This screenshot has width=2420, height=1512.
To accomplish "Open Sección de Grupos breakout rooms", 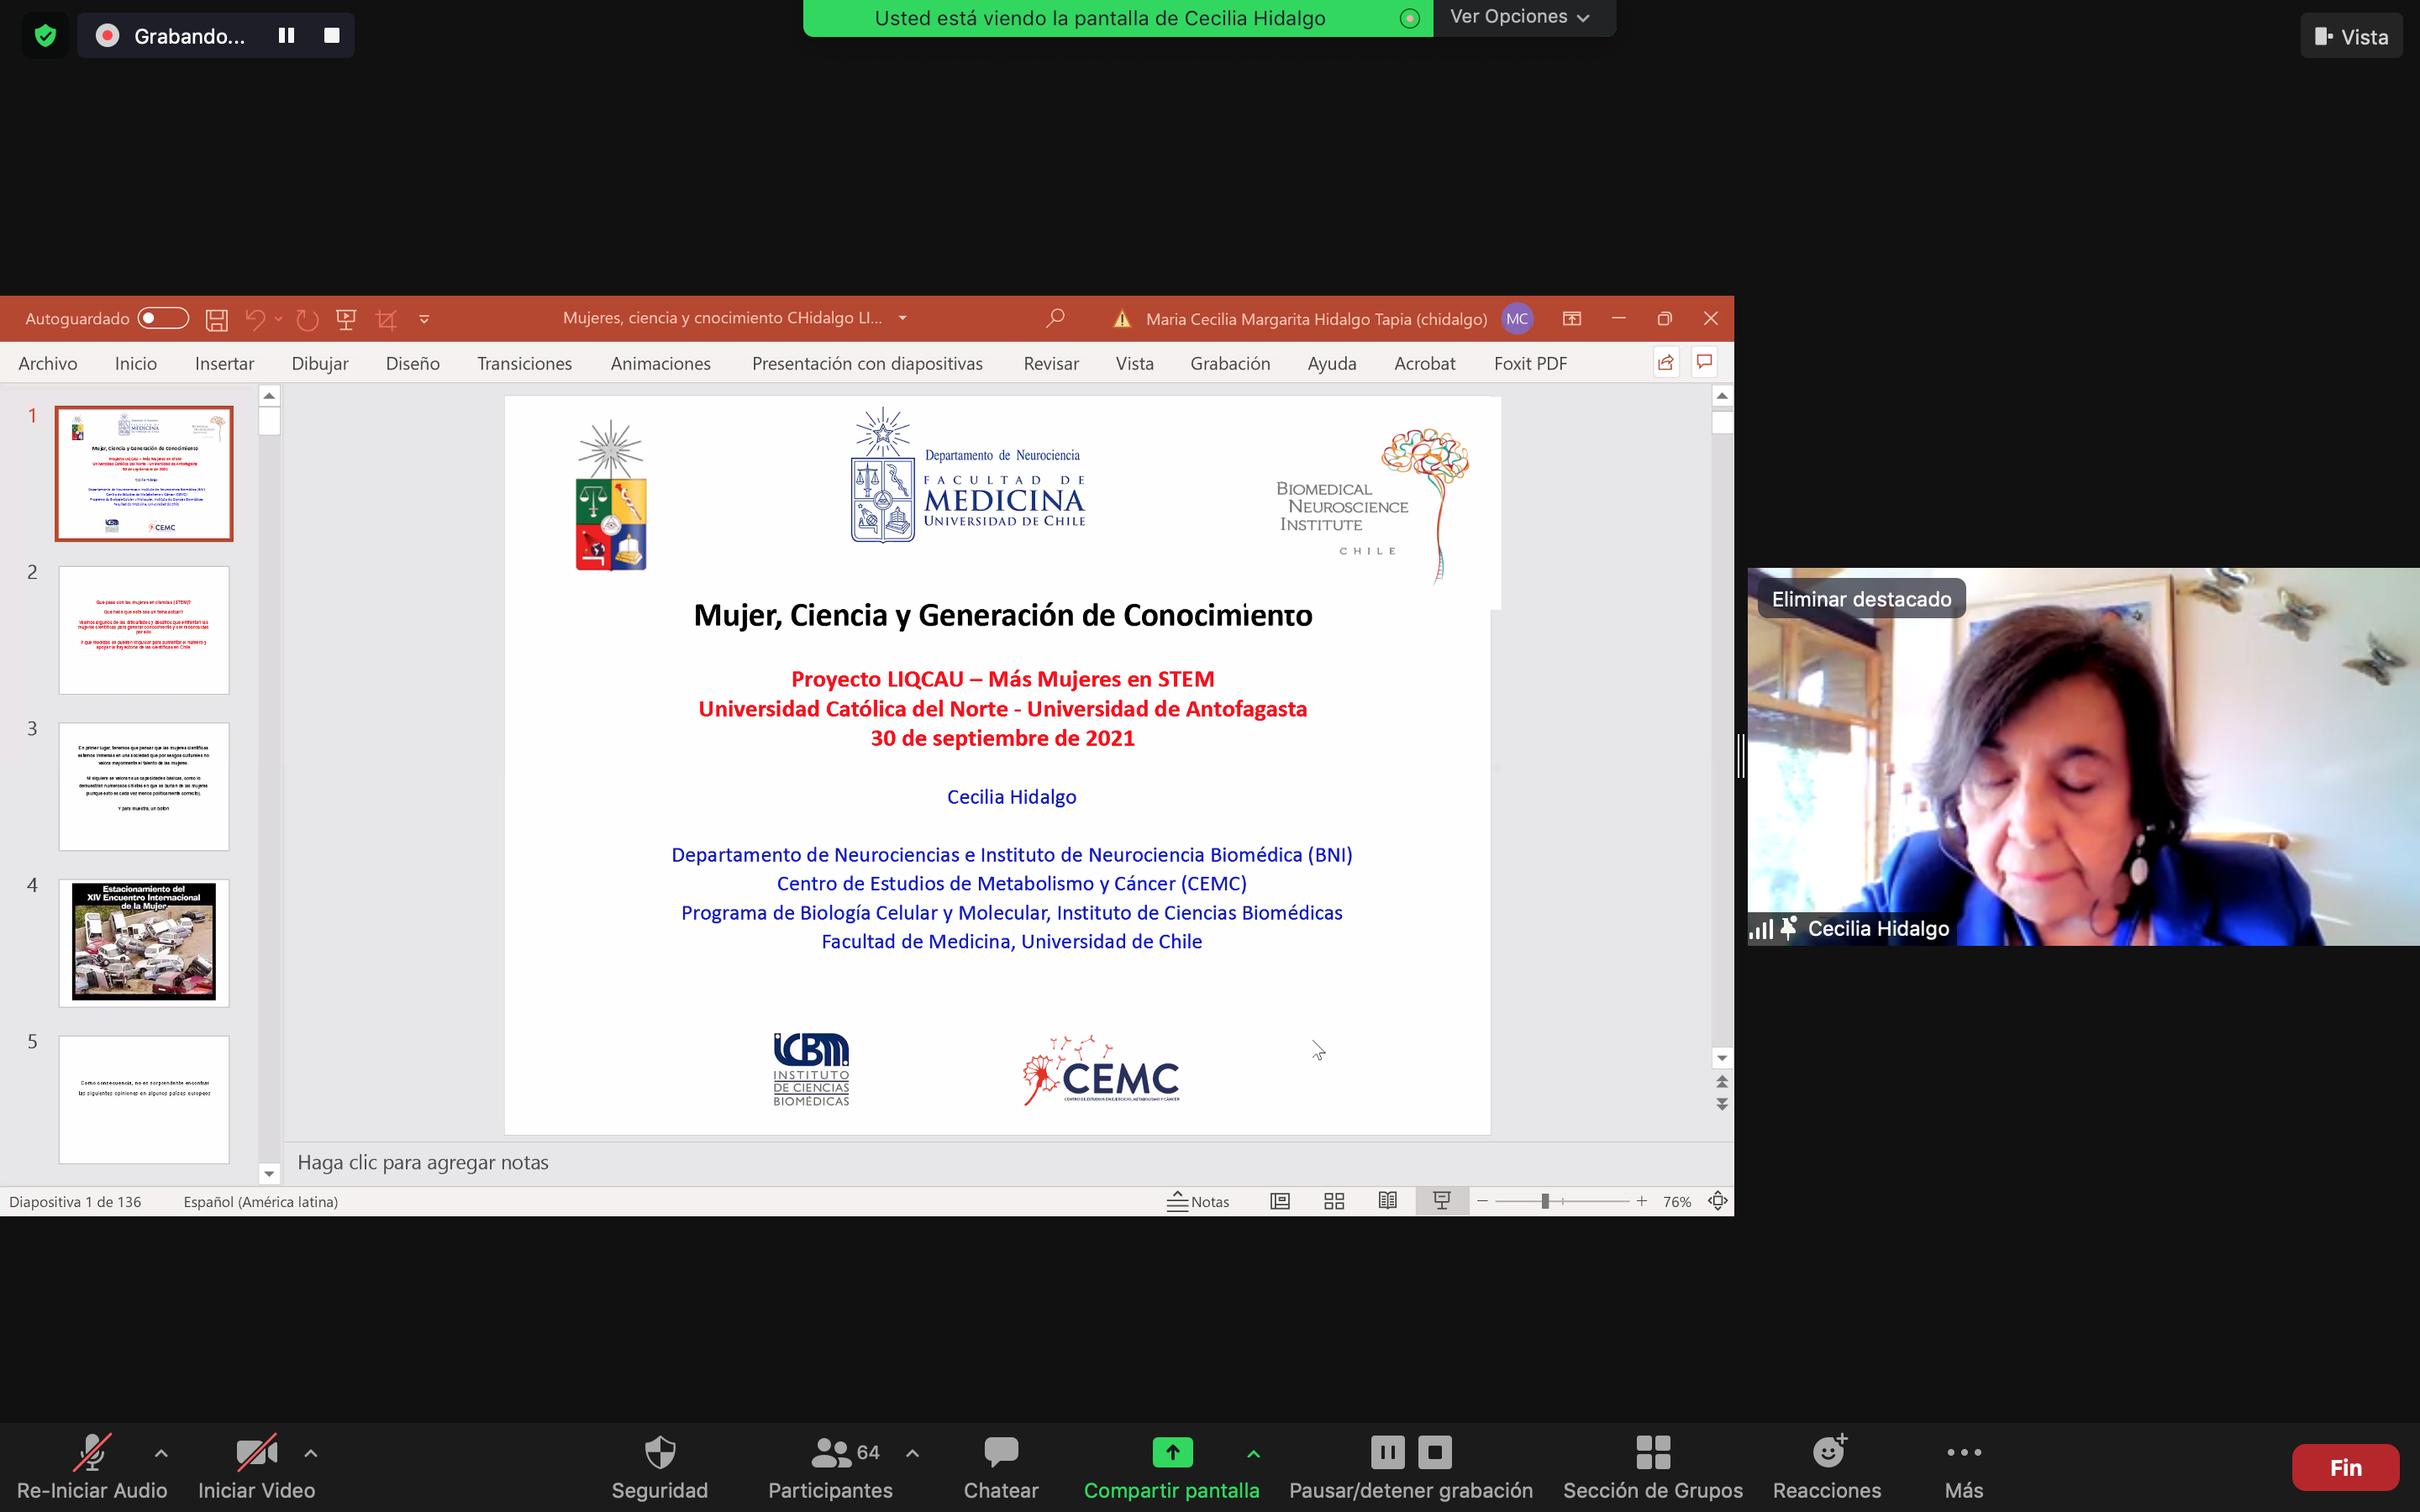I will [1652, 1452].
